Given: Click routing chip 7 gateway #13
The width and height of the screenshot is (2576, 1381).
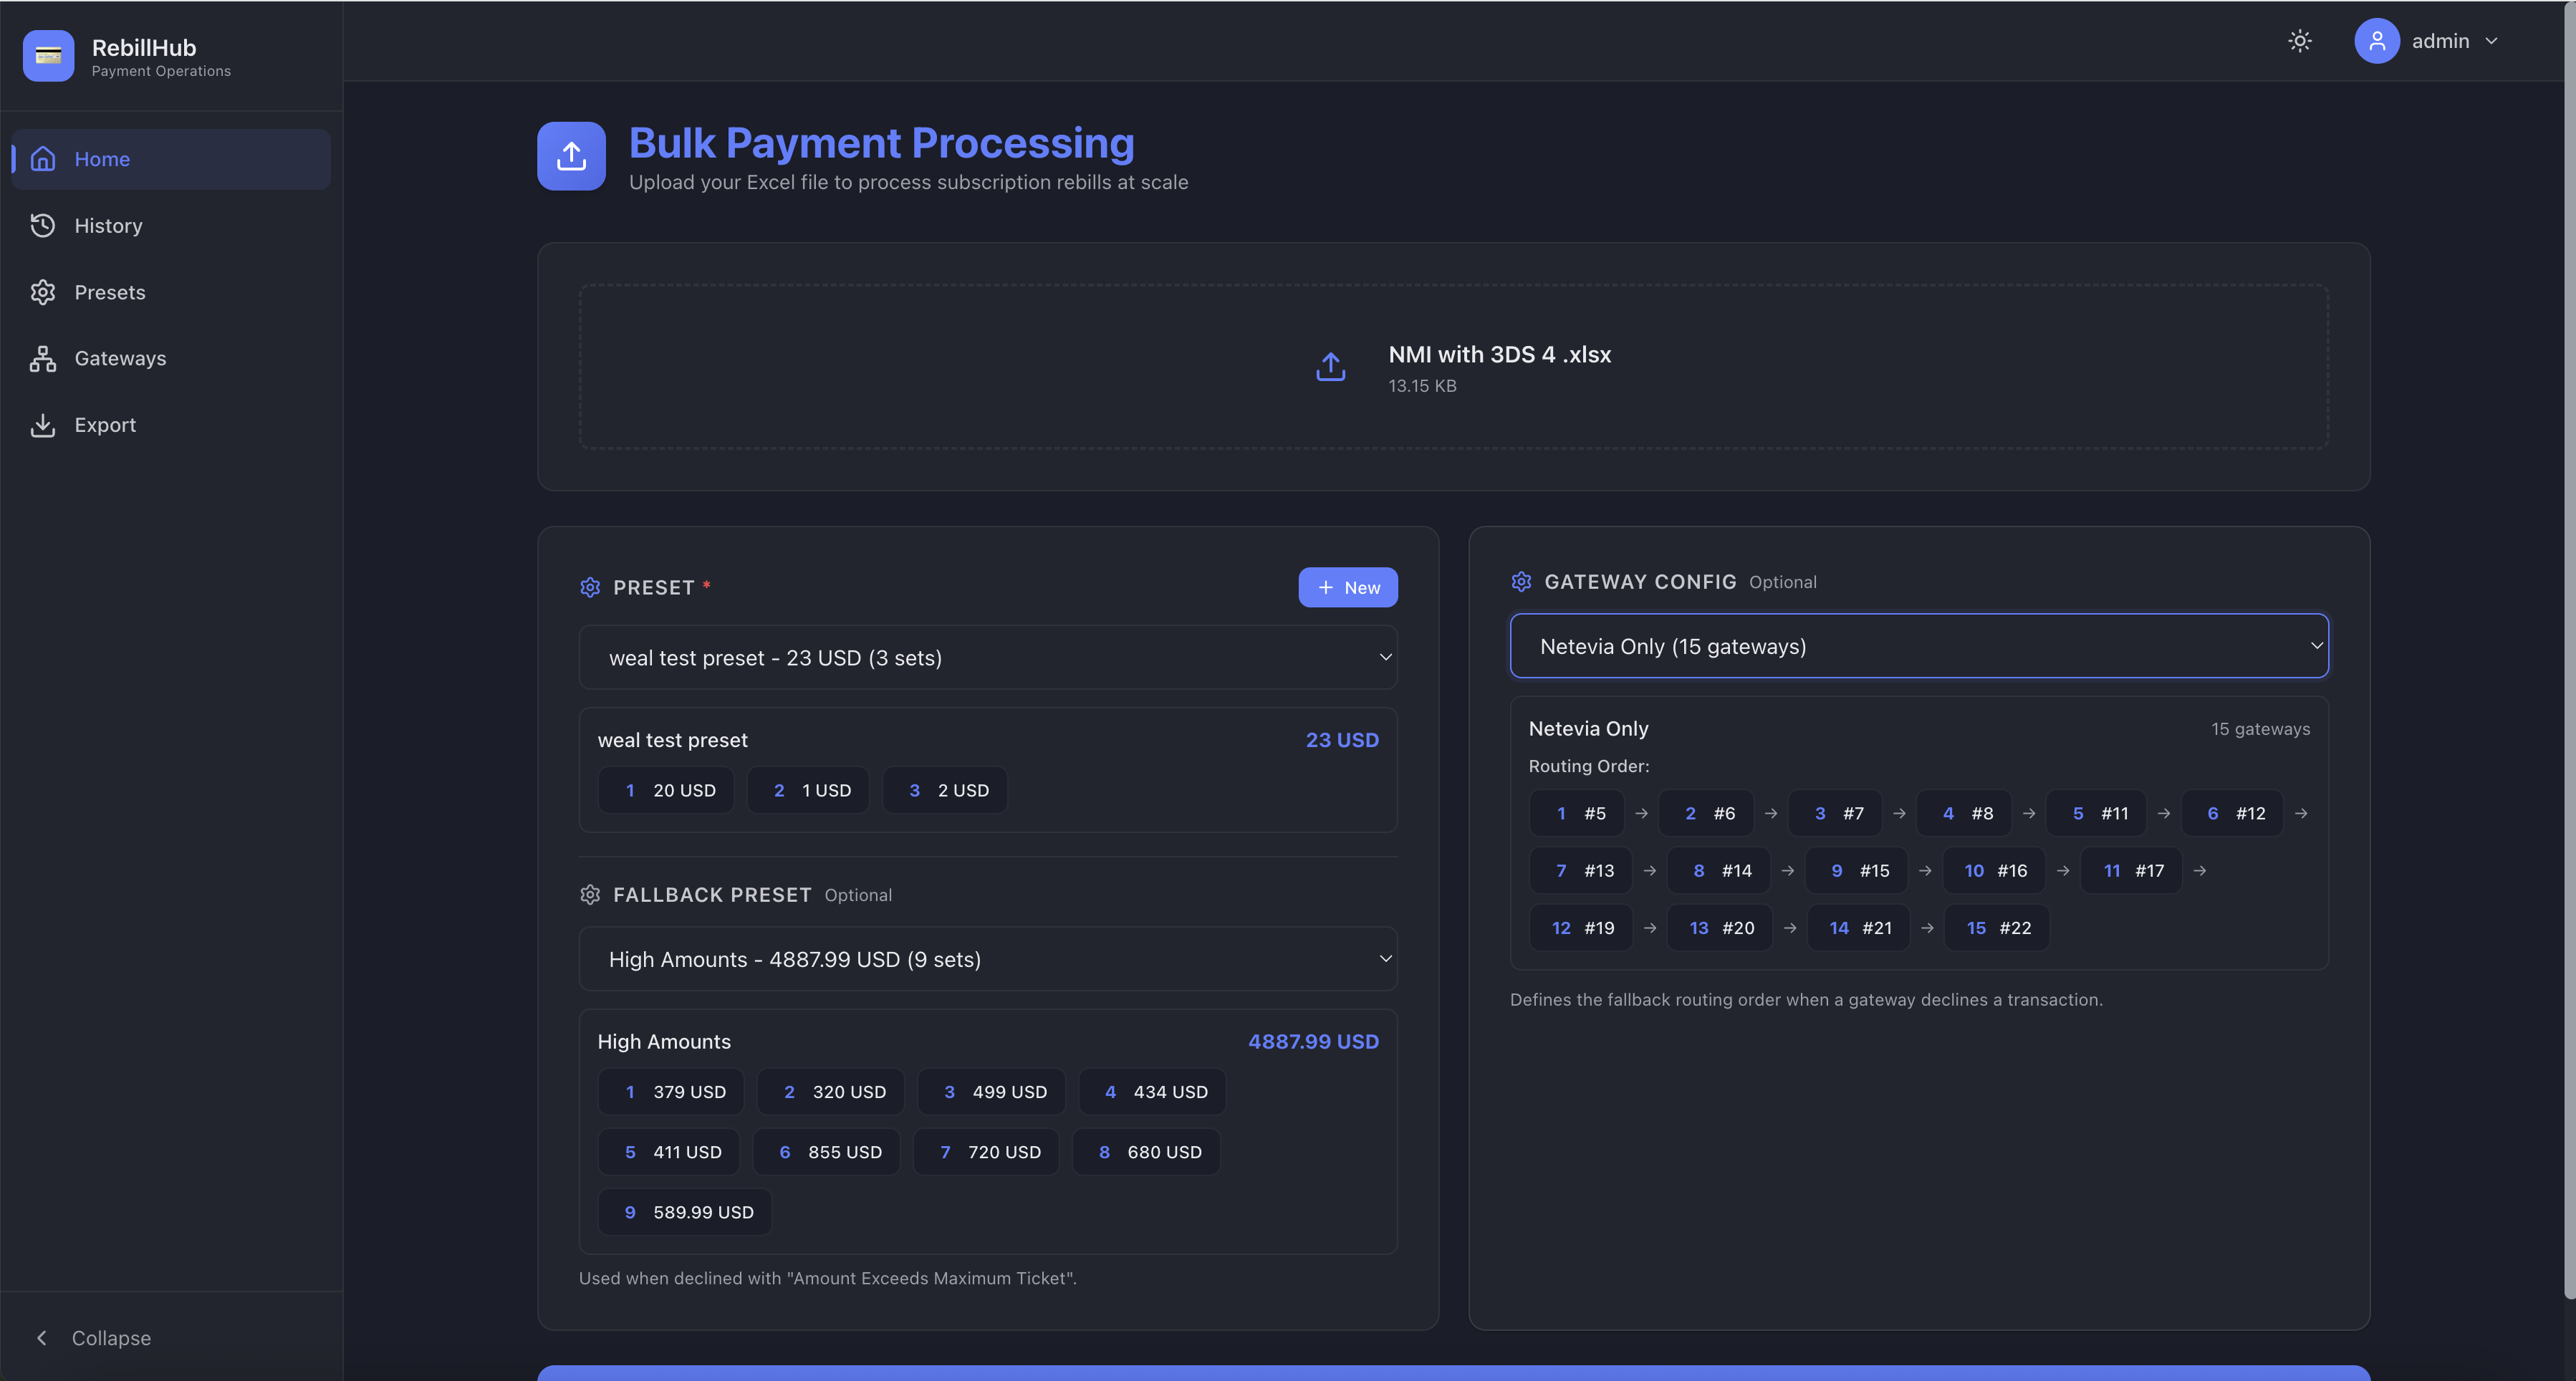Looking at the screenshot, I should [x=1581, y=870].
